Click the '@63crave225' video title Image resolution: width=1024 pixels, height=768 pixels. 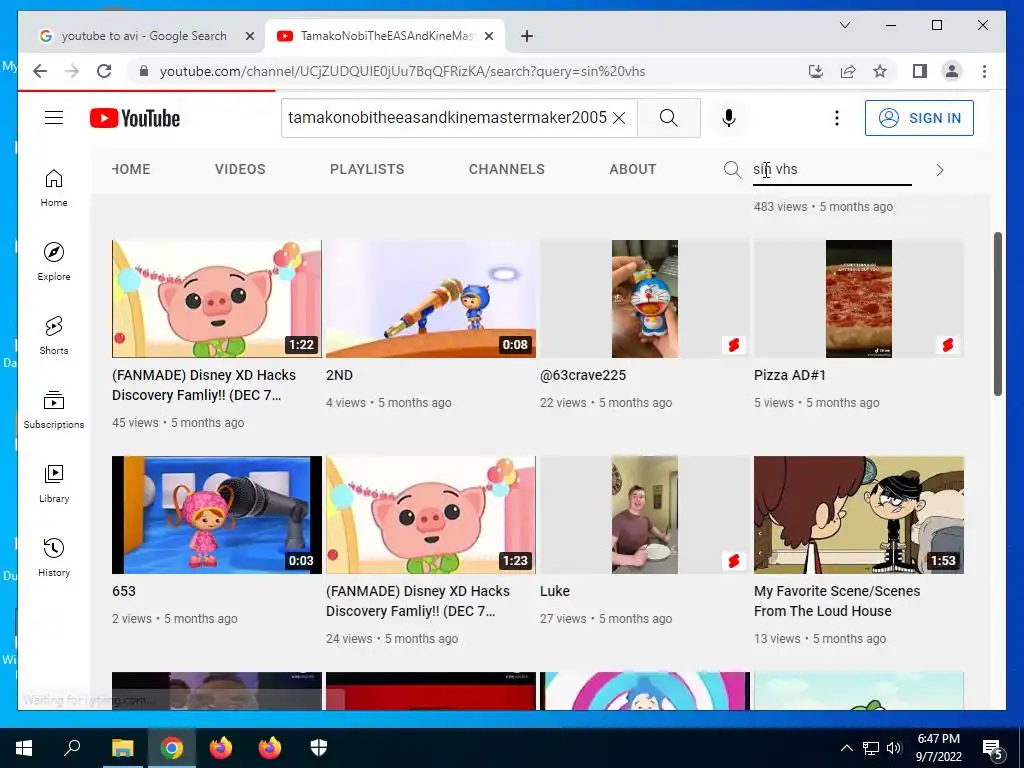[583, 376]
